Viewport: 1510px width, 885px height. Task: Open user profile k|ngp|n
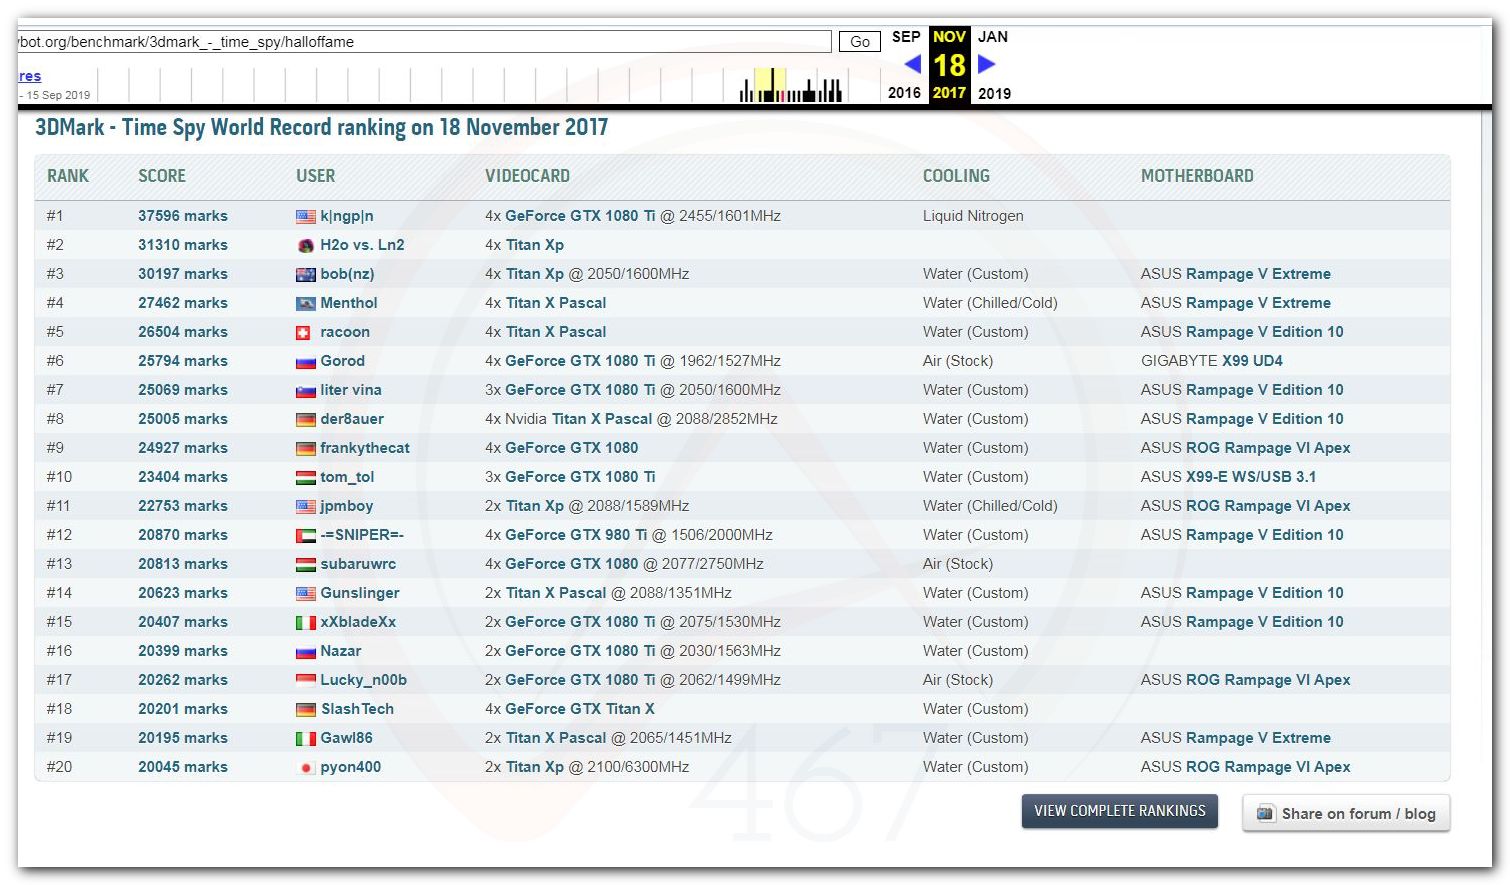coord(347,216)
